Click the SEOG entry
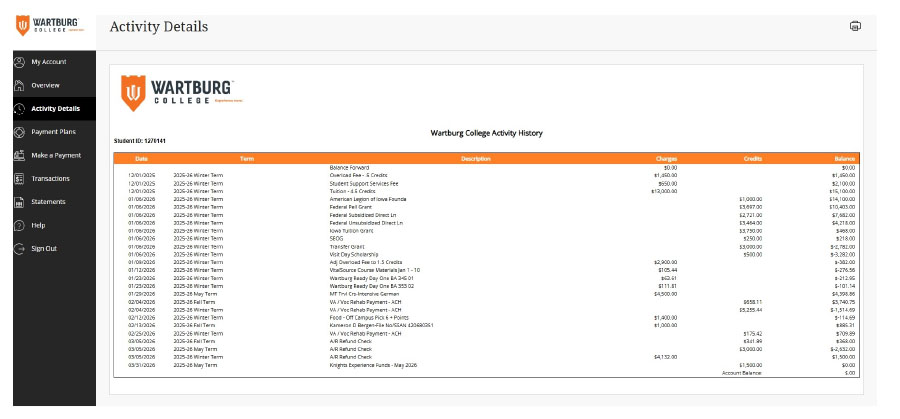900x419 pixels. 336,238
